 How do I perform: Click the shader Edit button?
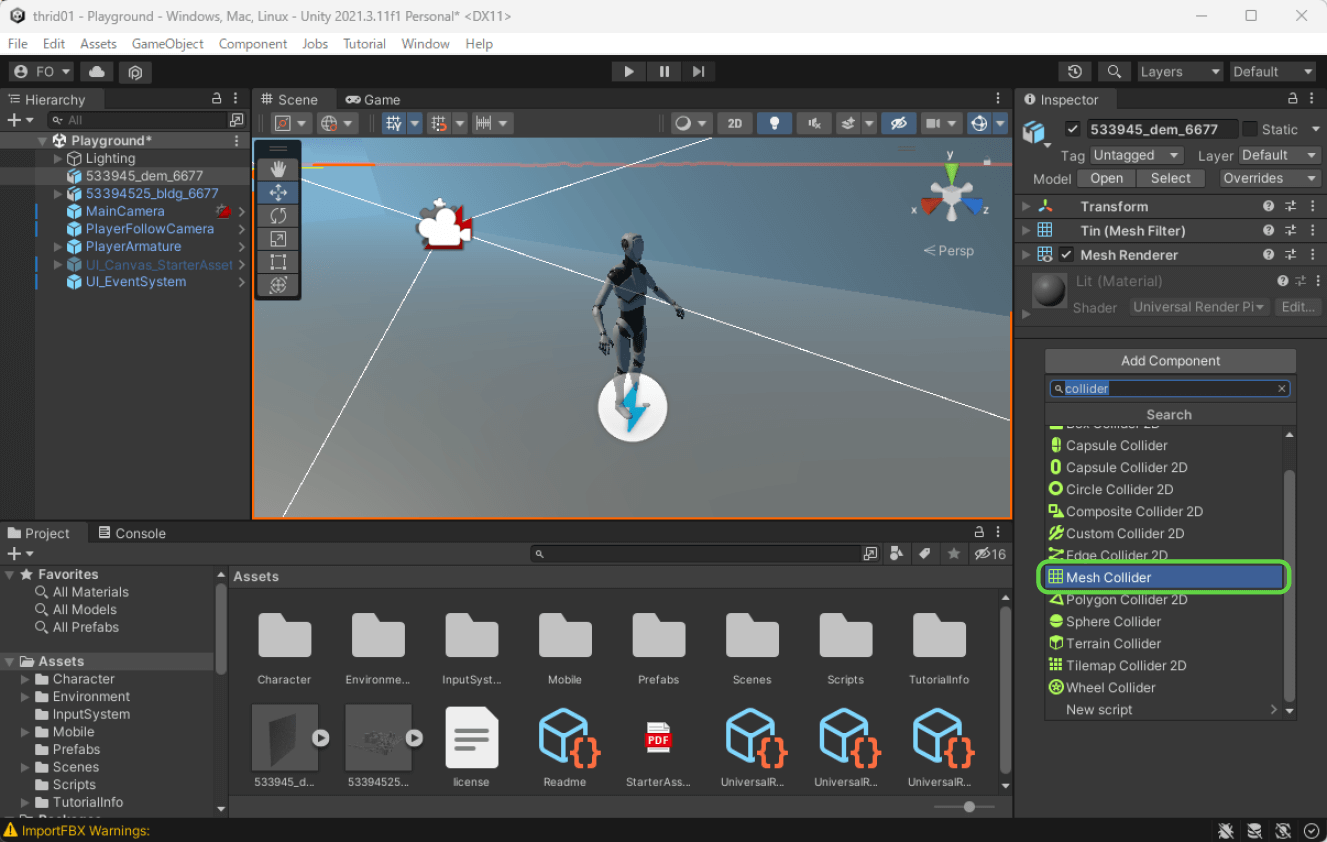1298,307
